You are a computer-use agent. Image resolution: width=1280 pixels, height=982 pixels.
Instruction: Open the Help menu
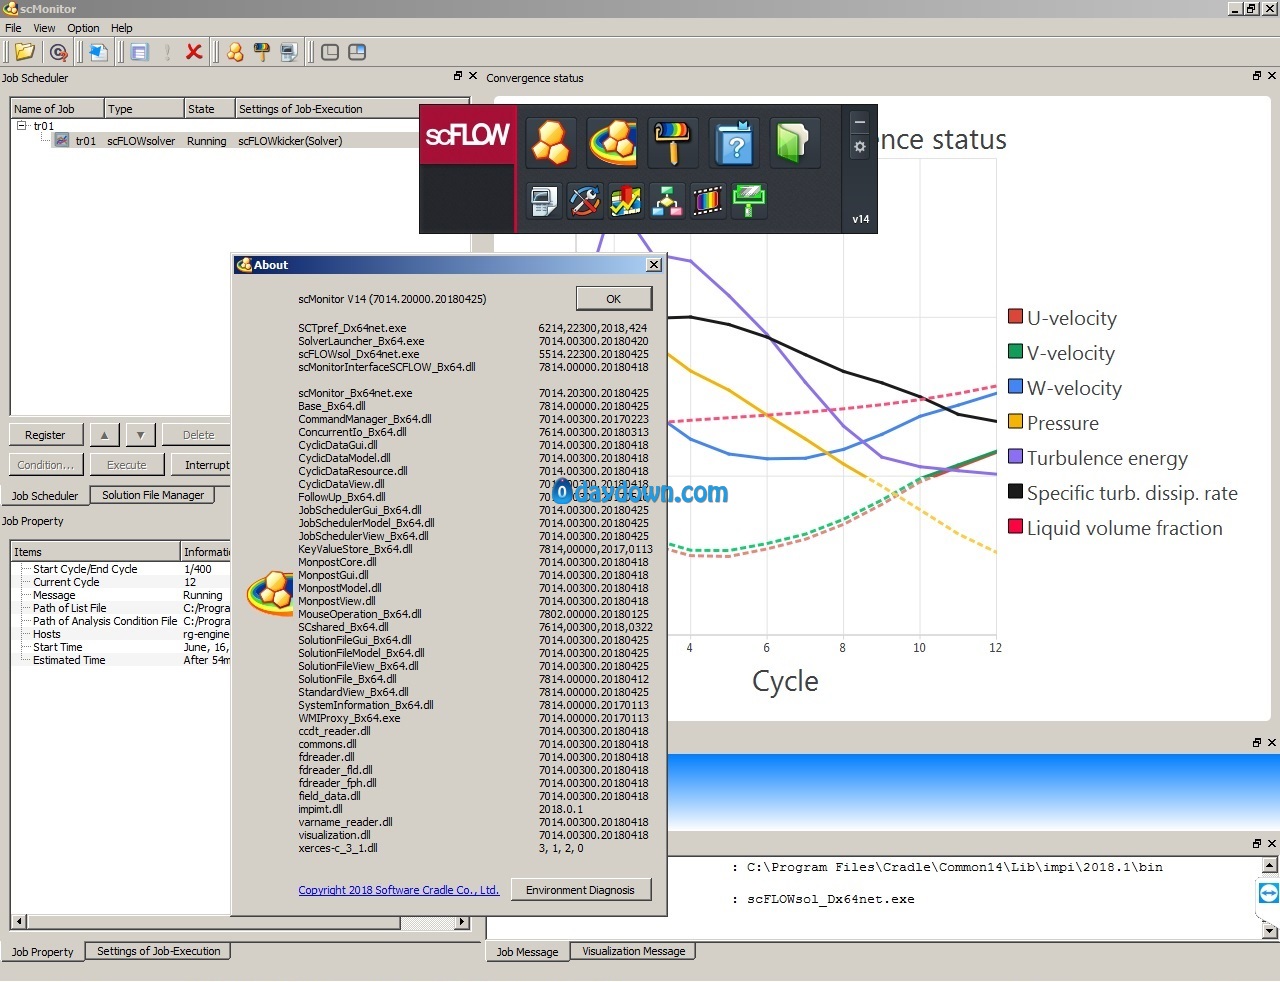click(121, 28)
